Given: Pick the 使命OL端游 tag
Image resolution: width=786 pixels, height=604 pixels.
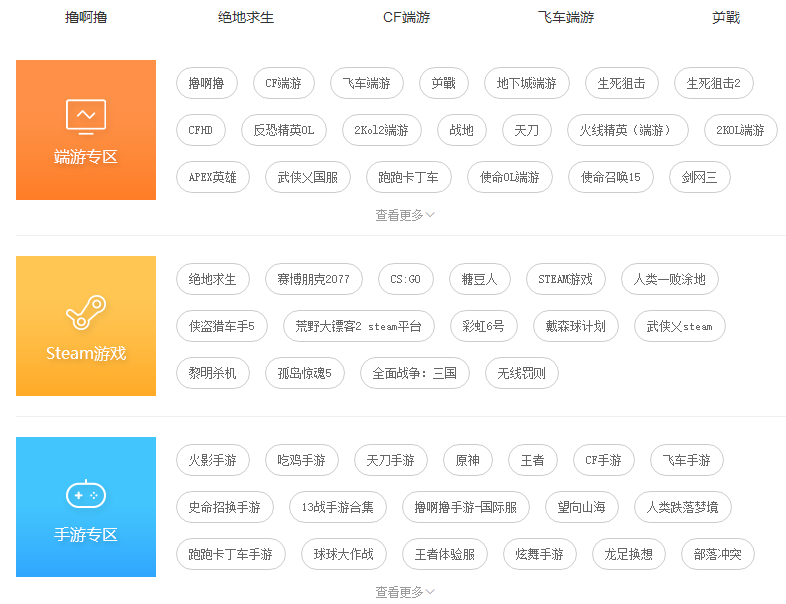Looking at the screenshot, I should pos(510,177).
